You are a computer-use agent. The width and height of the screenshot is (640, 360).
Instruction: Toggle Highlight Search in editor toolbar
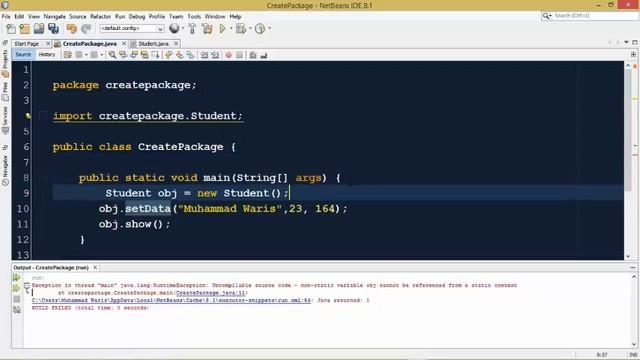click(144, 55)
